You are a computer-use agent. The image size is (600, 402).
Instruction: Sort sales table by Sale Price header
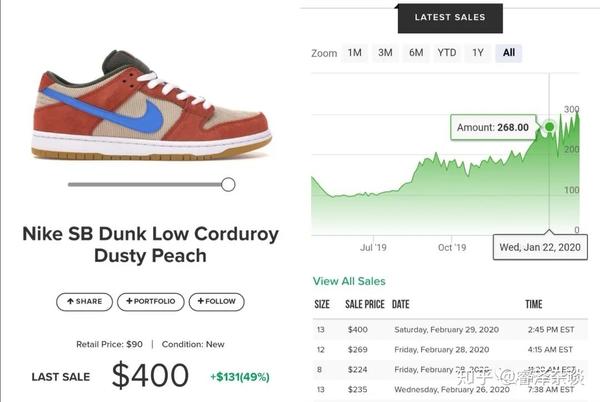pyautogui.click(x=365, y=304)
